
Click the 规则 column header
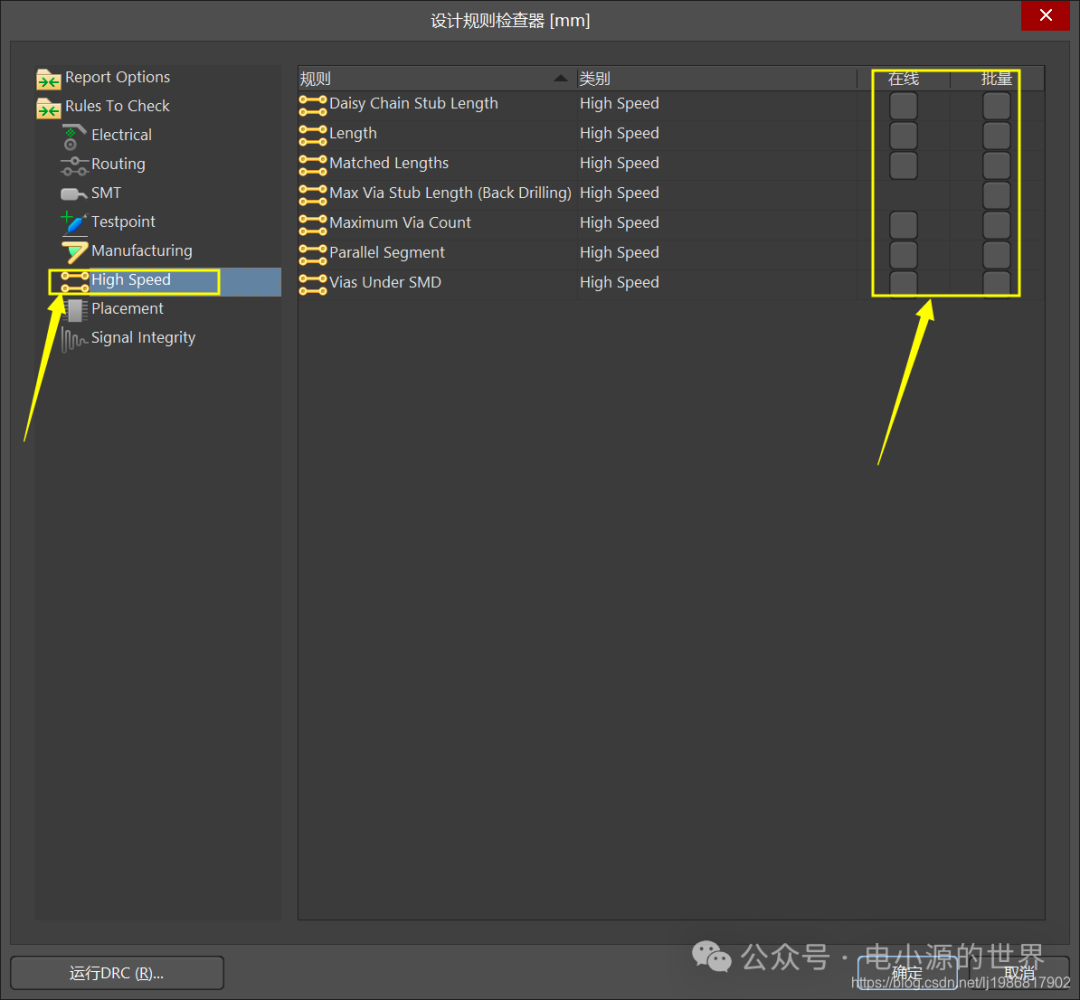[x=437, y=79]
